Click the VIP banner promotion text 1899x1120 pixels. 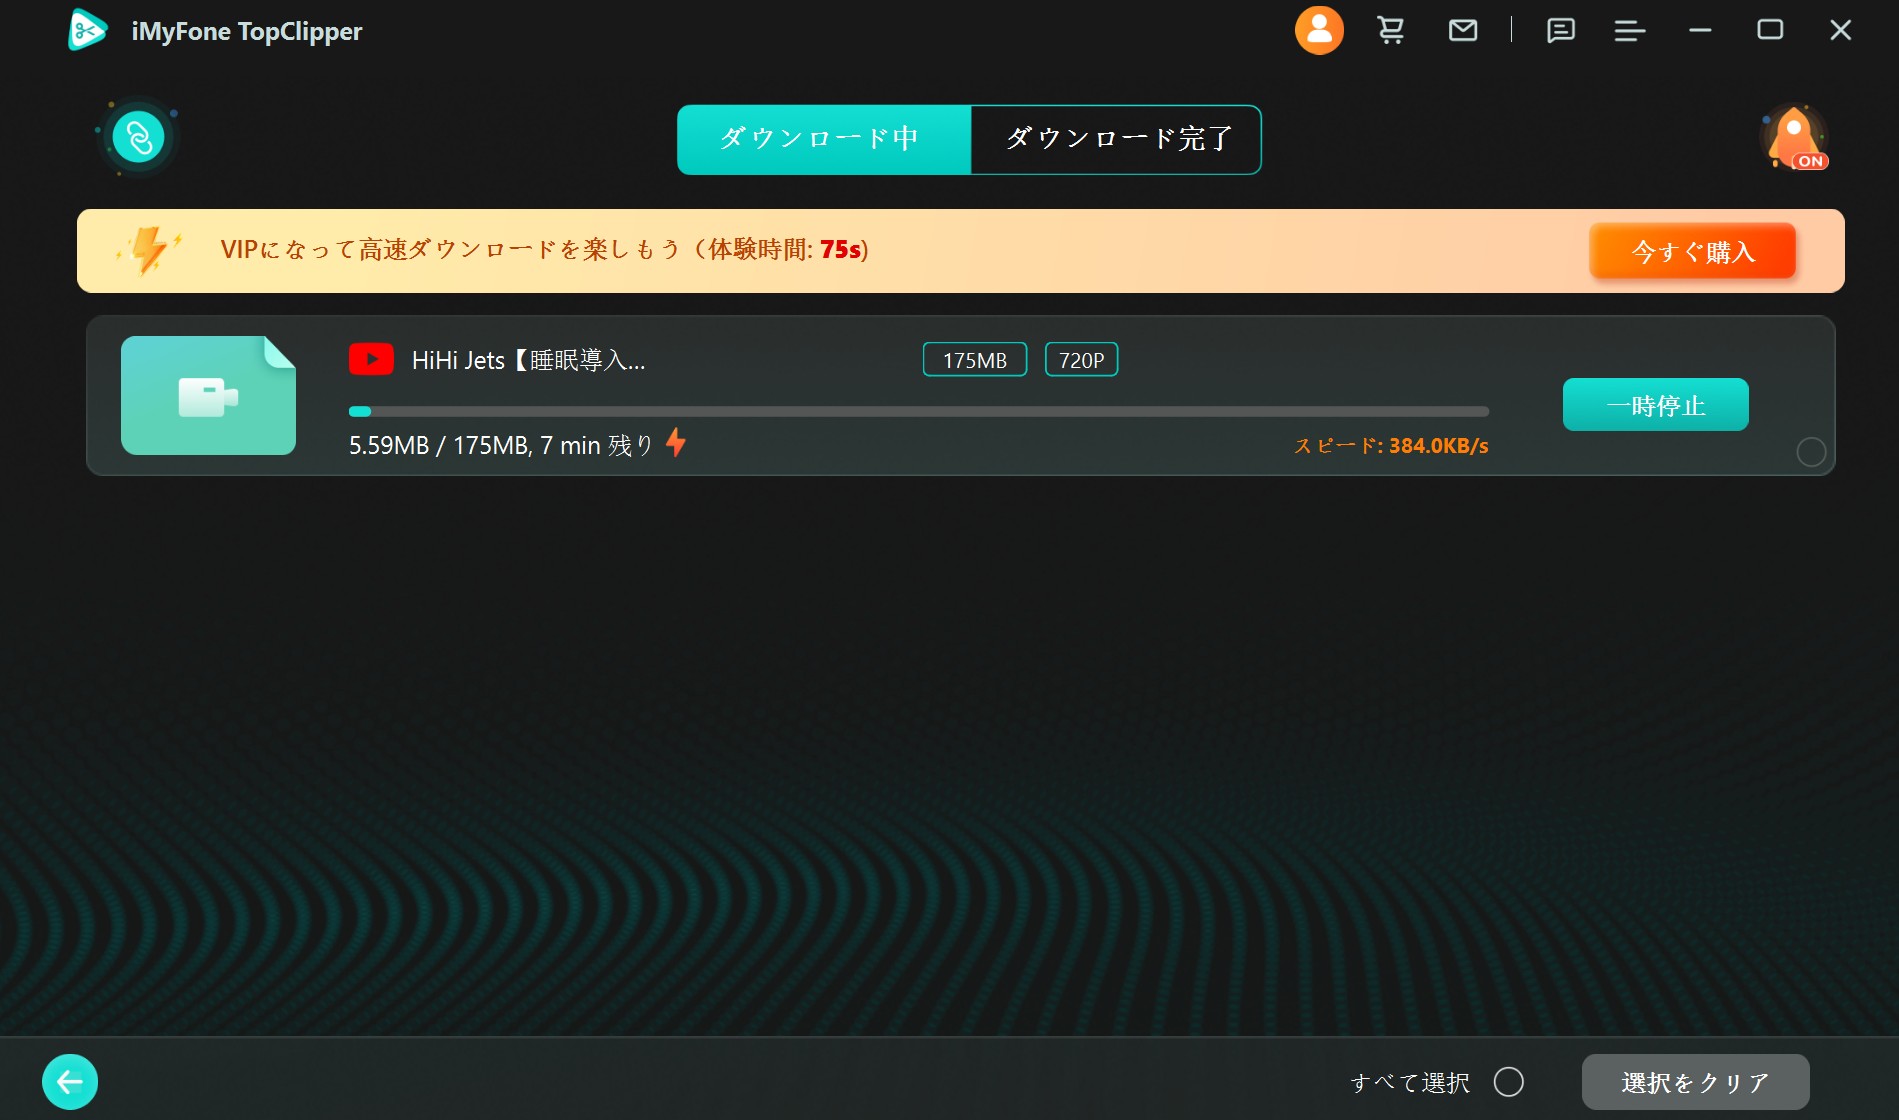point(544,250)
